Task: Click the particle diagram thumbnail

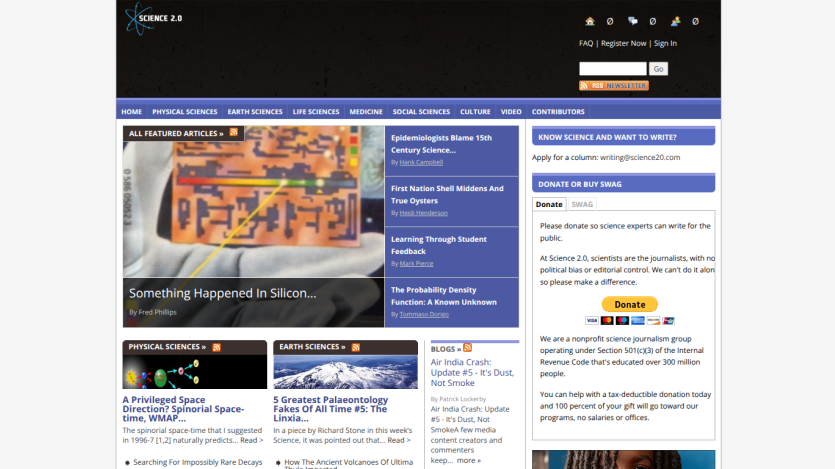Action: click(194, 372)
